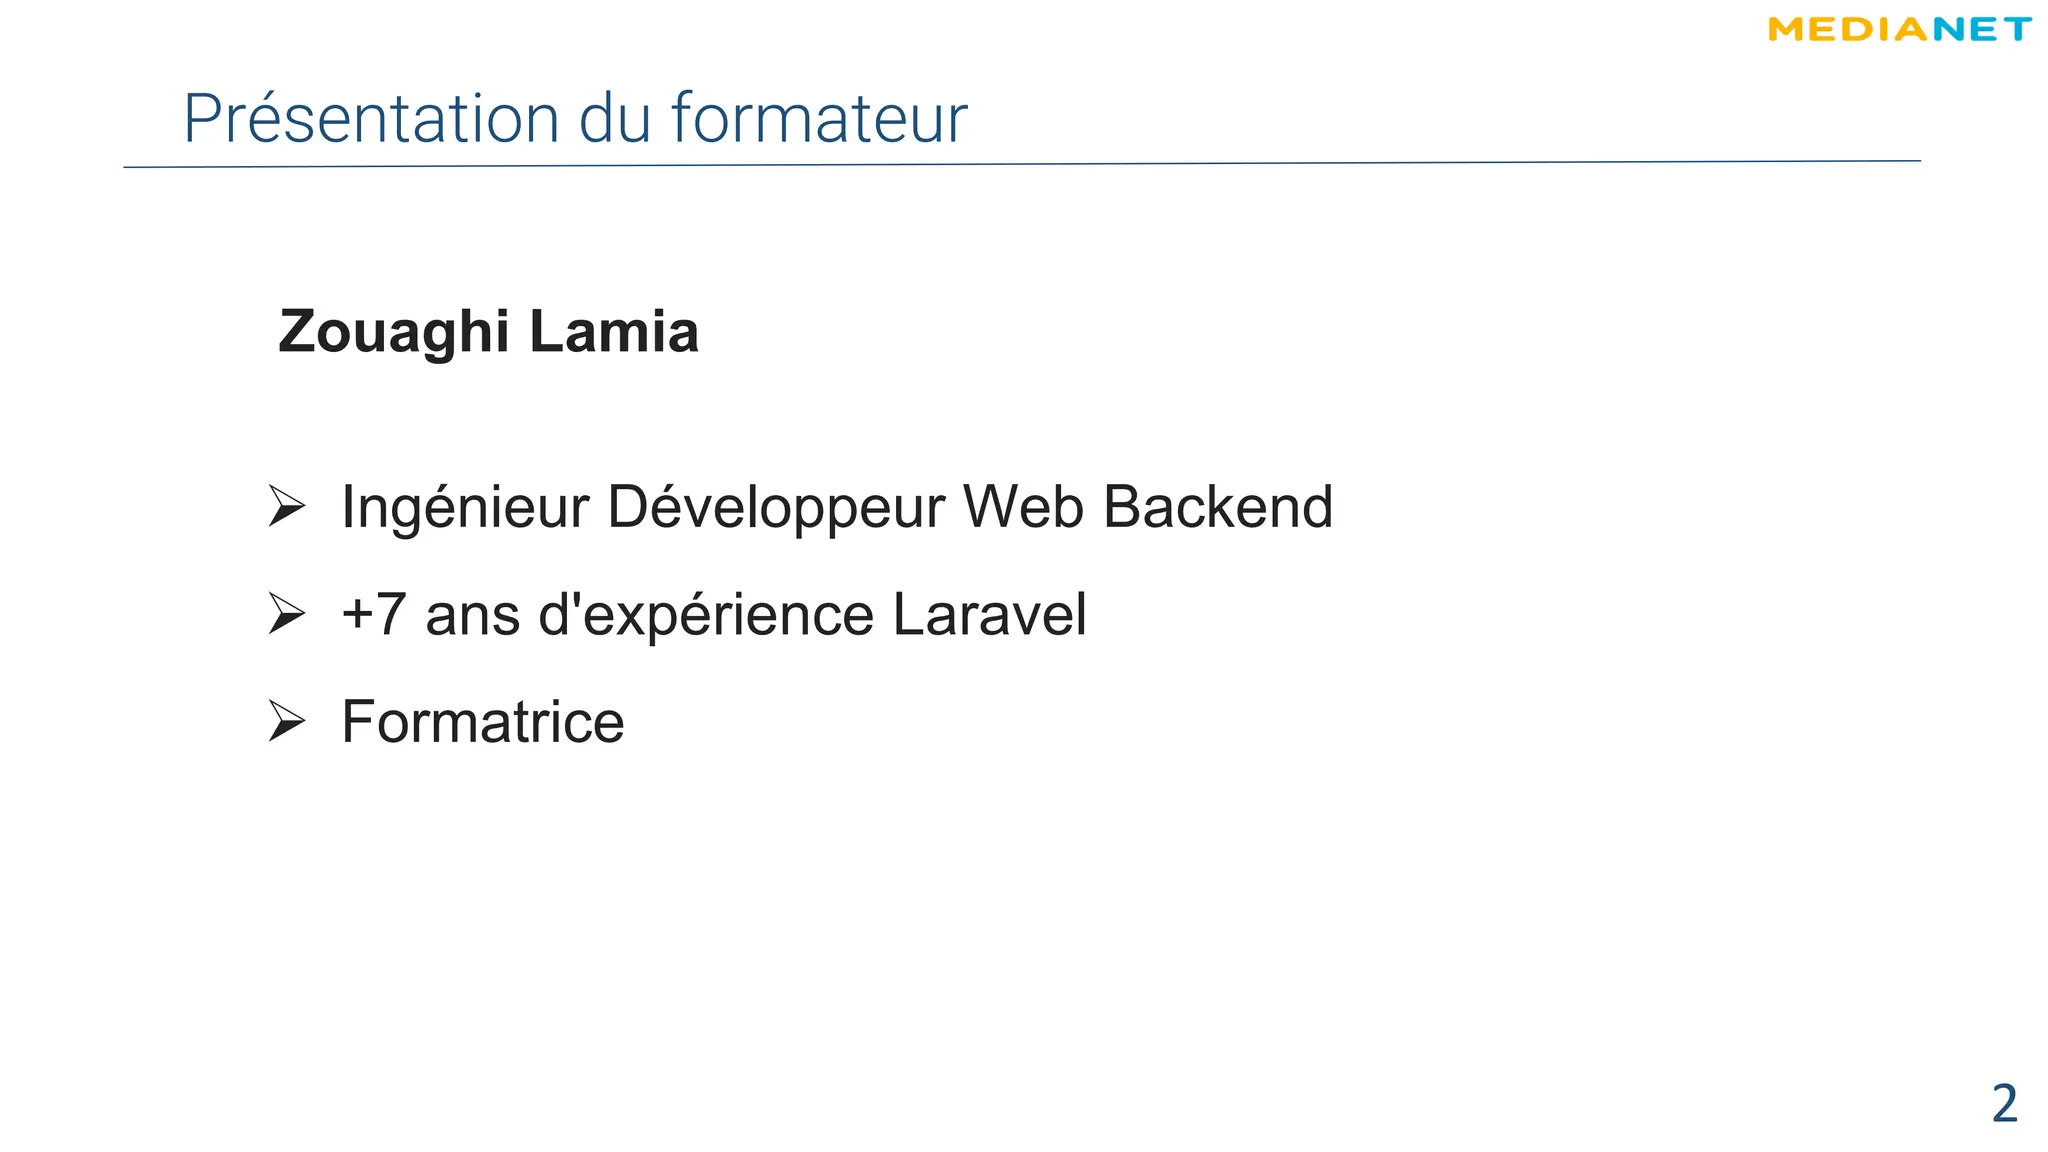Image resolution: width=2048 pixels, height=1152 pixels.
Task: Click the Formatrice bullet text
Action: (x=482, y=722)
